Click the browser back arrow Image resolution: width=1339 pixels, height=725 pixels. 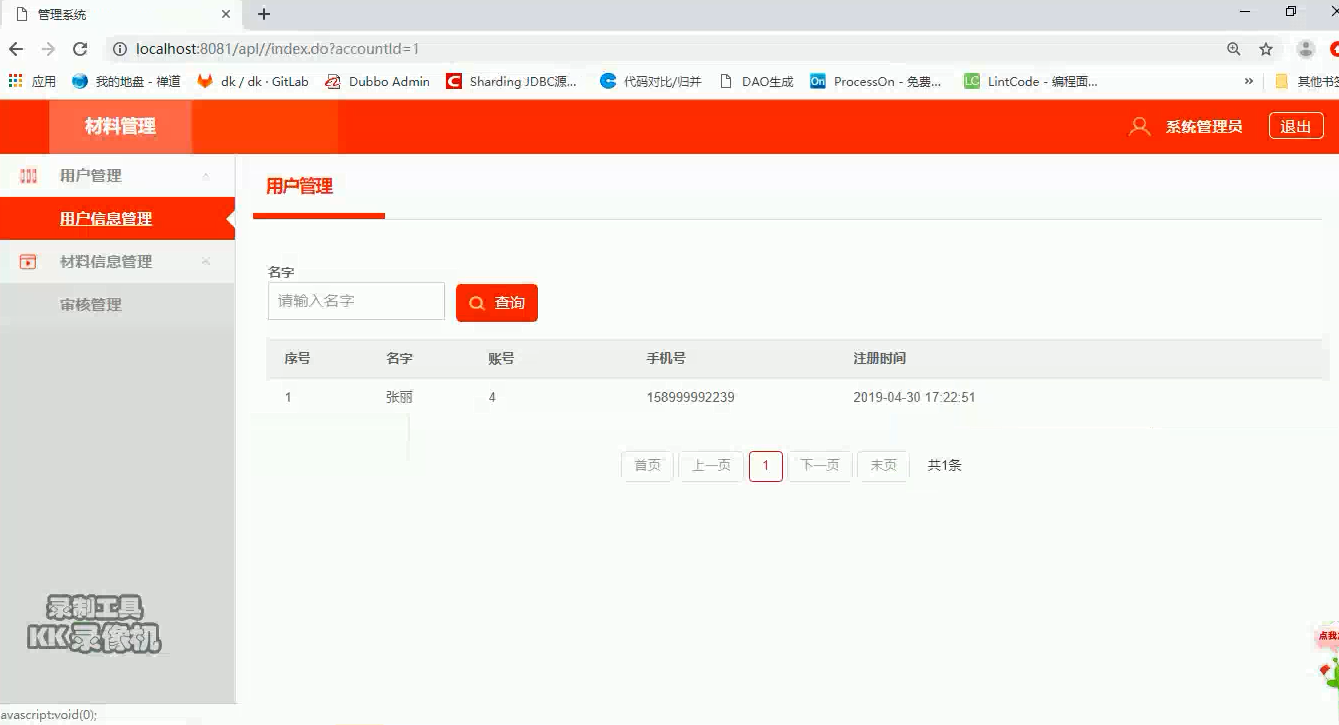[x=16, y=49]
